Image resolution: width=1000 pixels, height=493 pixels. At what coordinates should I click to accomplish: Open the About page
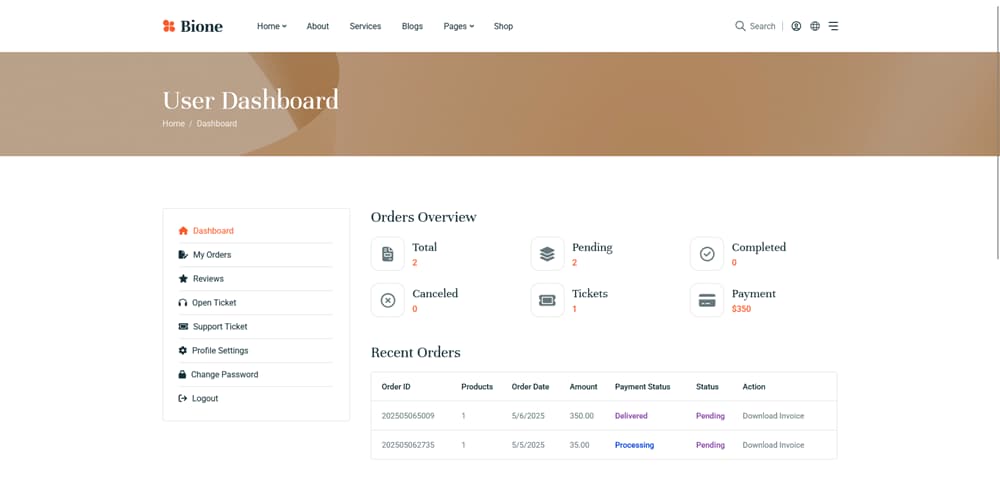click(x=318, y=26)
